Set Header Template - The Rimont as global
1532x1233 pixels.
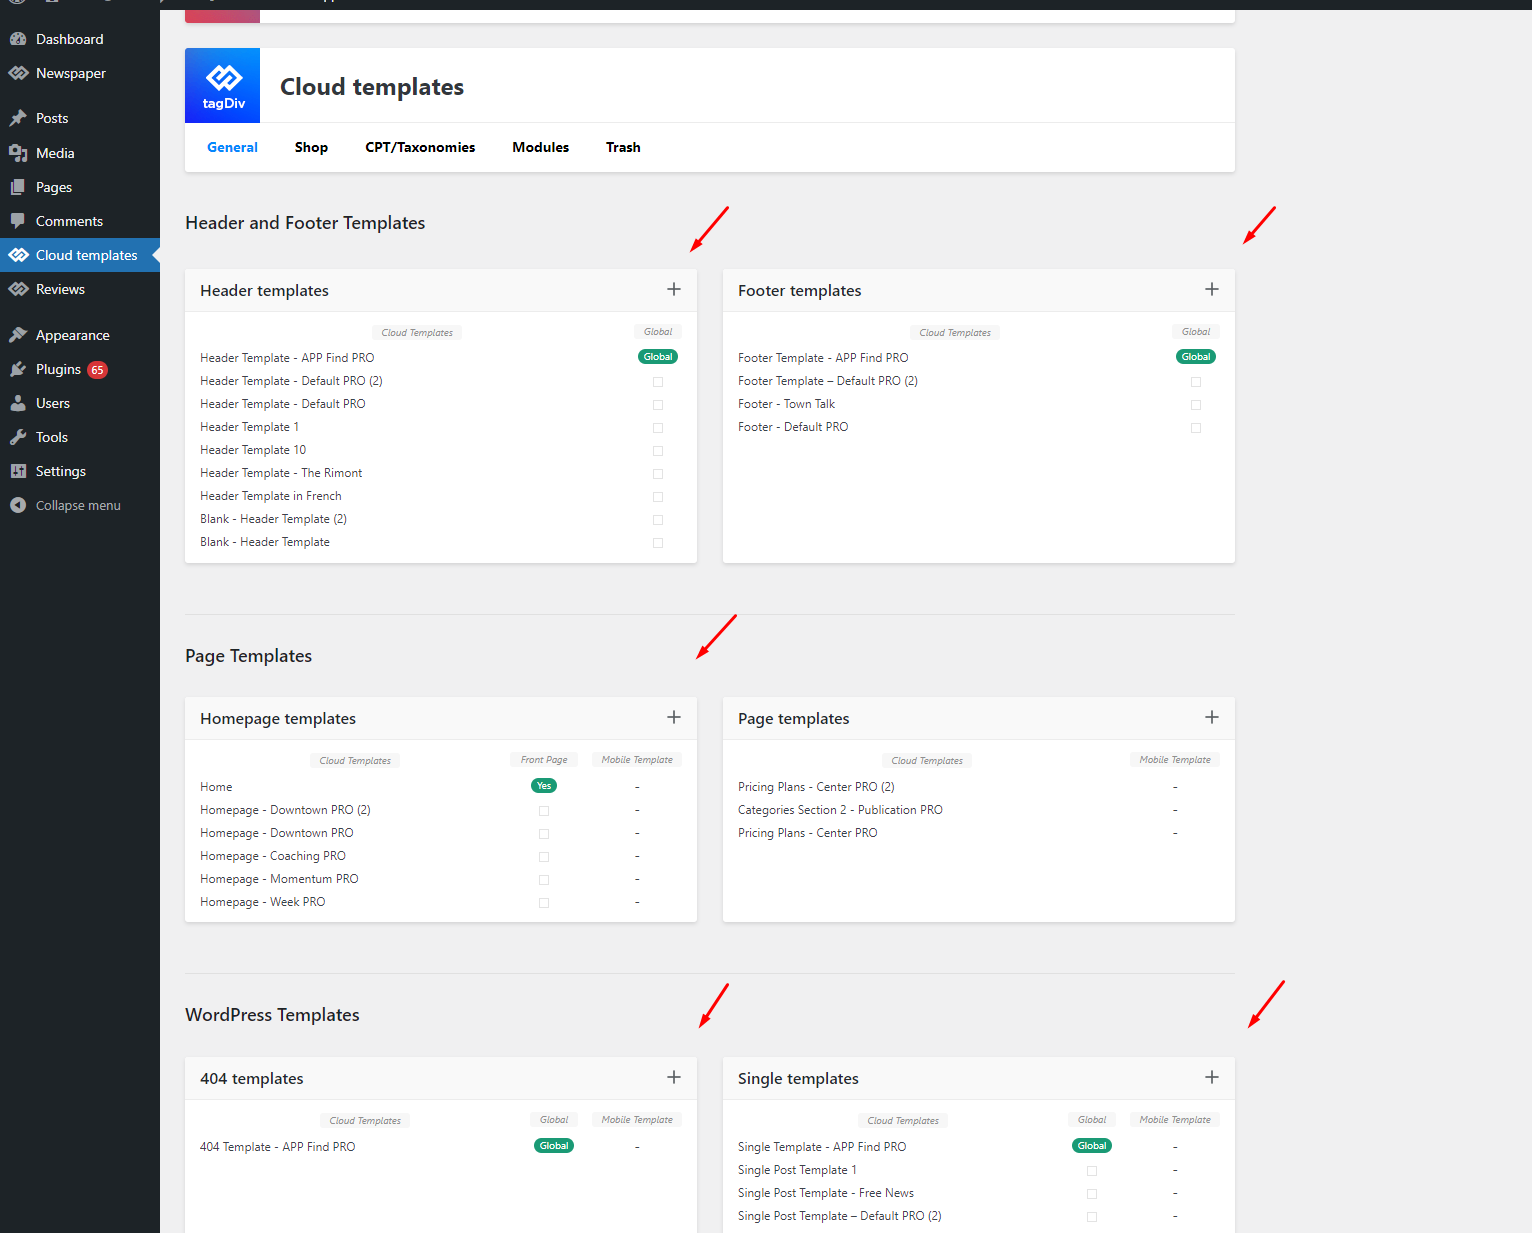(658, 473)
